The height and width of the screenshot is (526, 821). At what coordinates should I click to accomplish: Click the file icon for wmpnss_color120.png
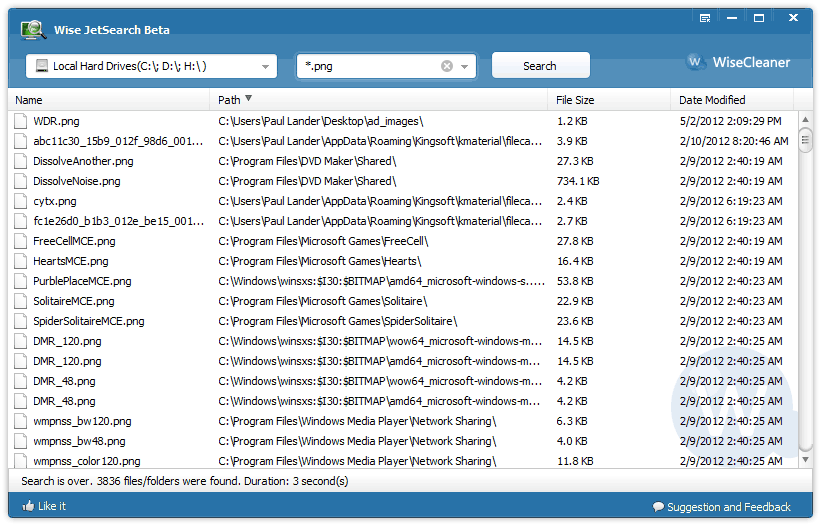tap(20, 461)
